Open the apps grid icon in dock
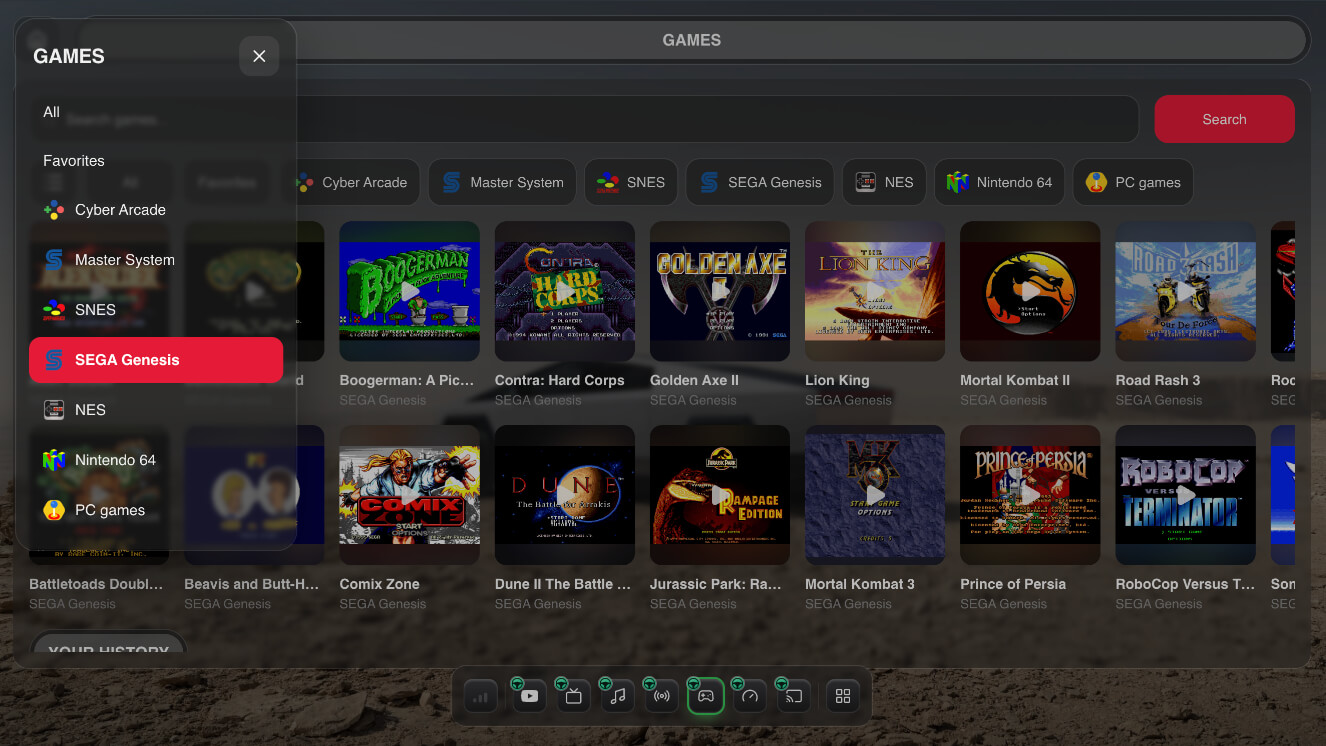 (843, 696)
